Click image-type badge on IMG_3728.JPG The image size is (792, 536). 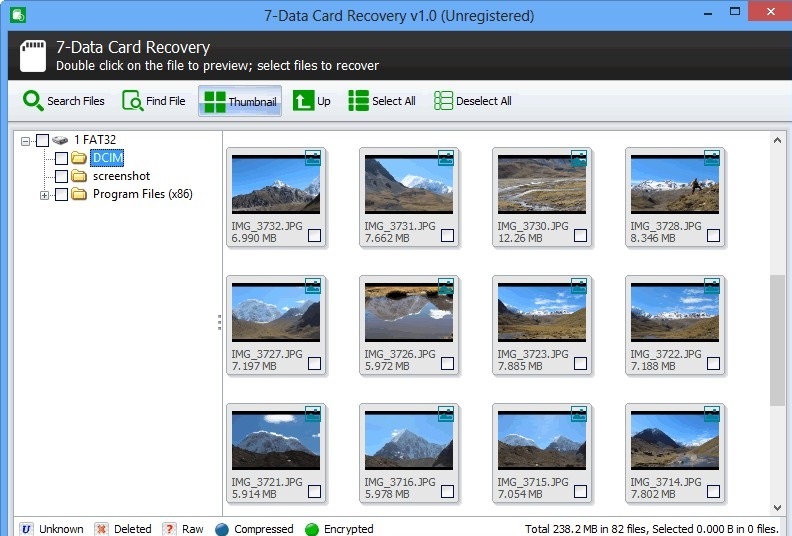click(x=712, y=158)
